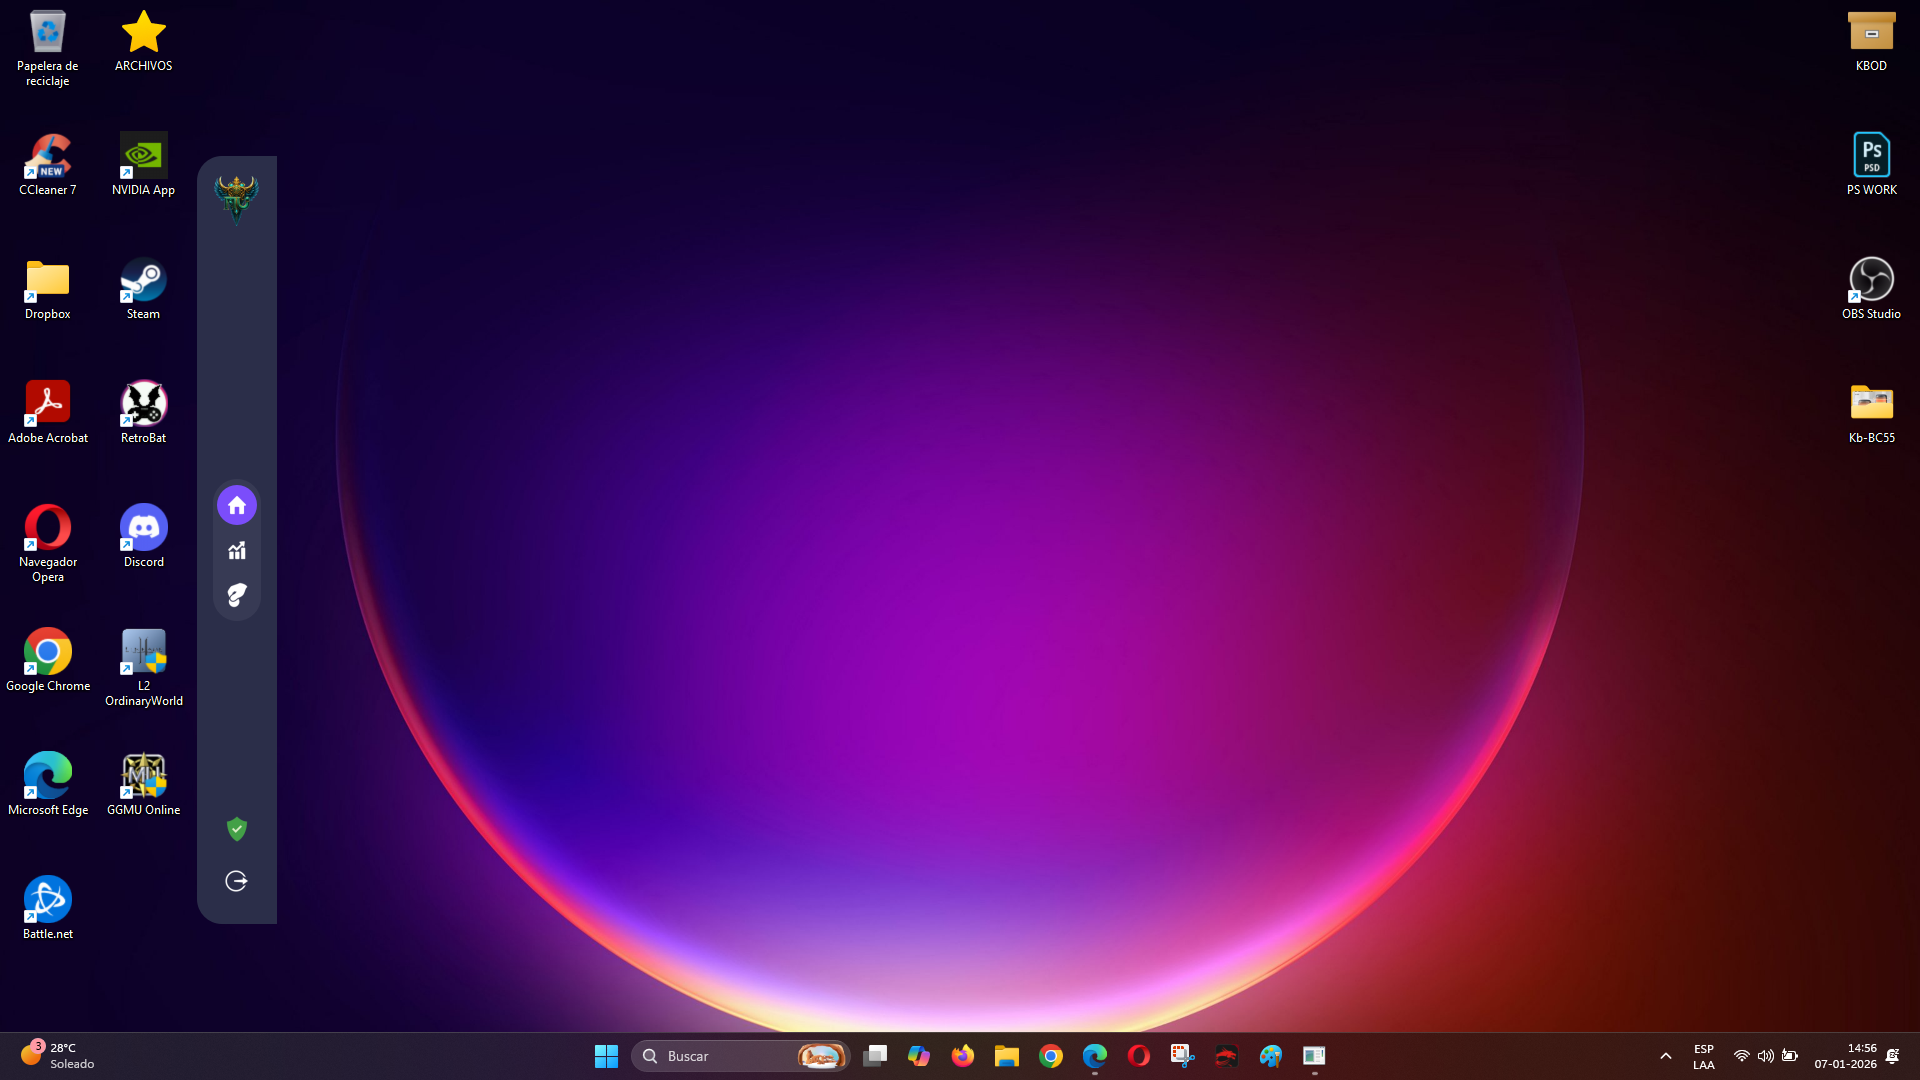Click the RetroBat desktop icon
This screenshot has width=1920, height=1080.
144,411
